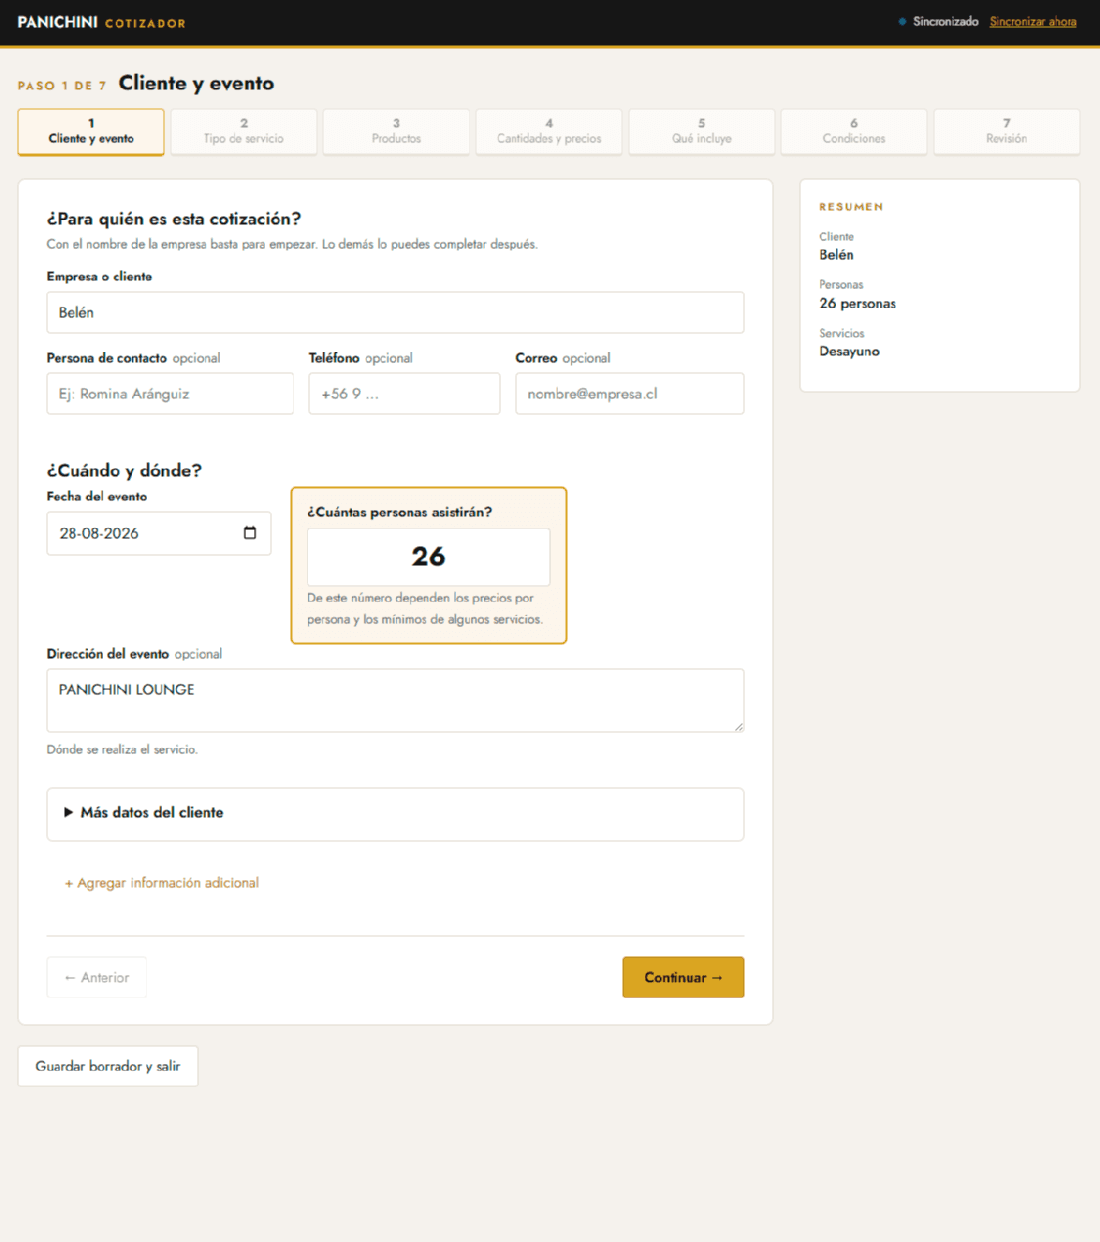
Task: Click 'Guardar borrador y salir' button
Action: [x=108, y=1066]
